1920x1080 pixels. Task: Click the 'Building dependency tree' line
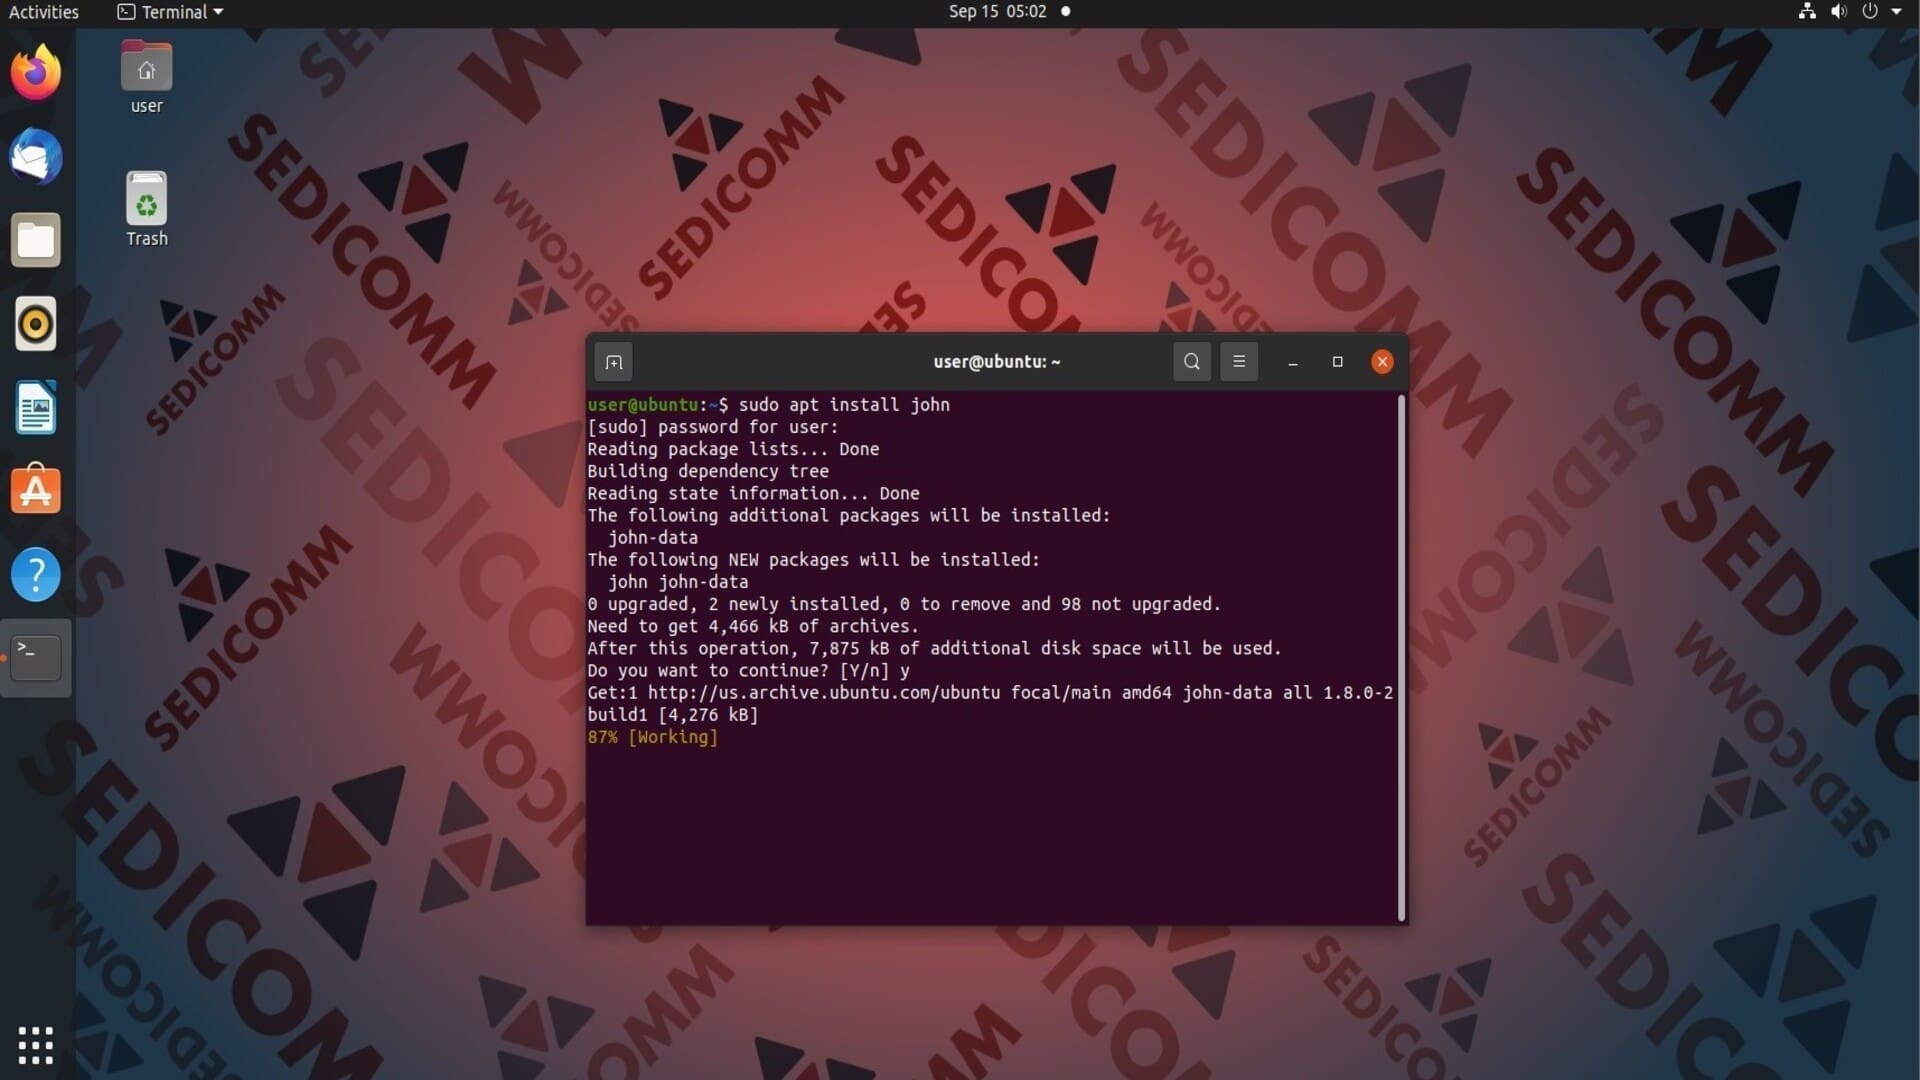[708, 471]
